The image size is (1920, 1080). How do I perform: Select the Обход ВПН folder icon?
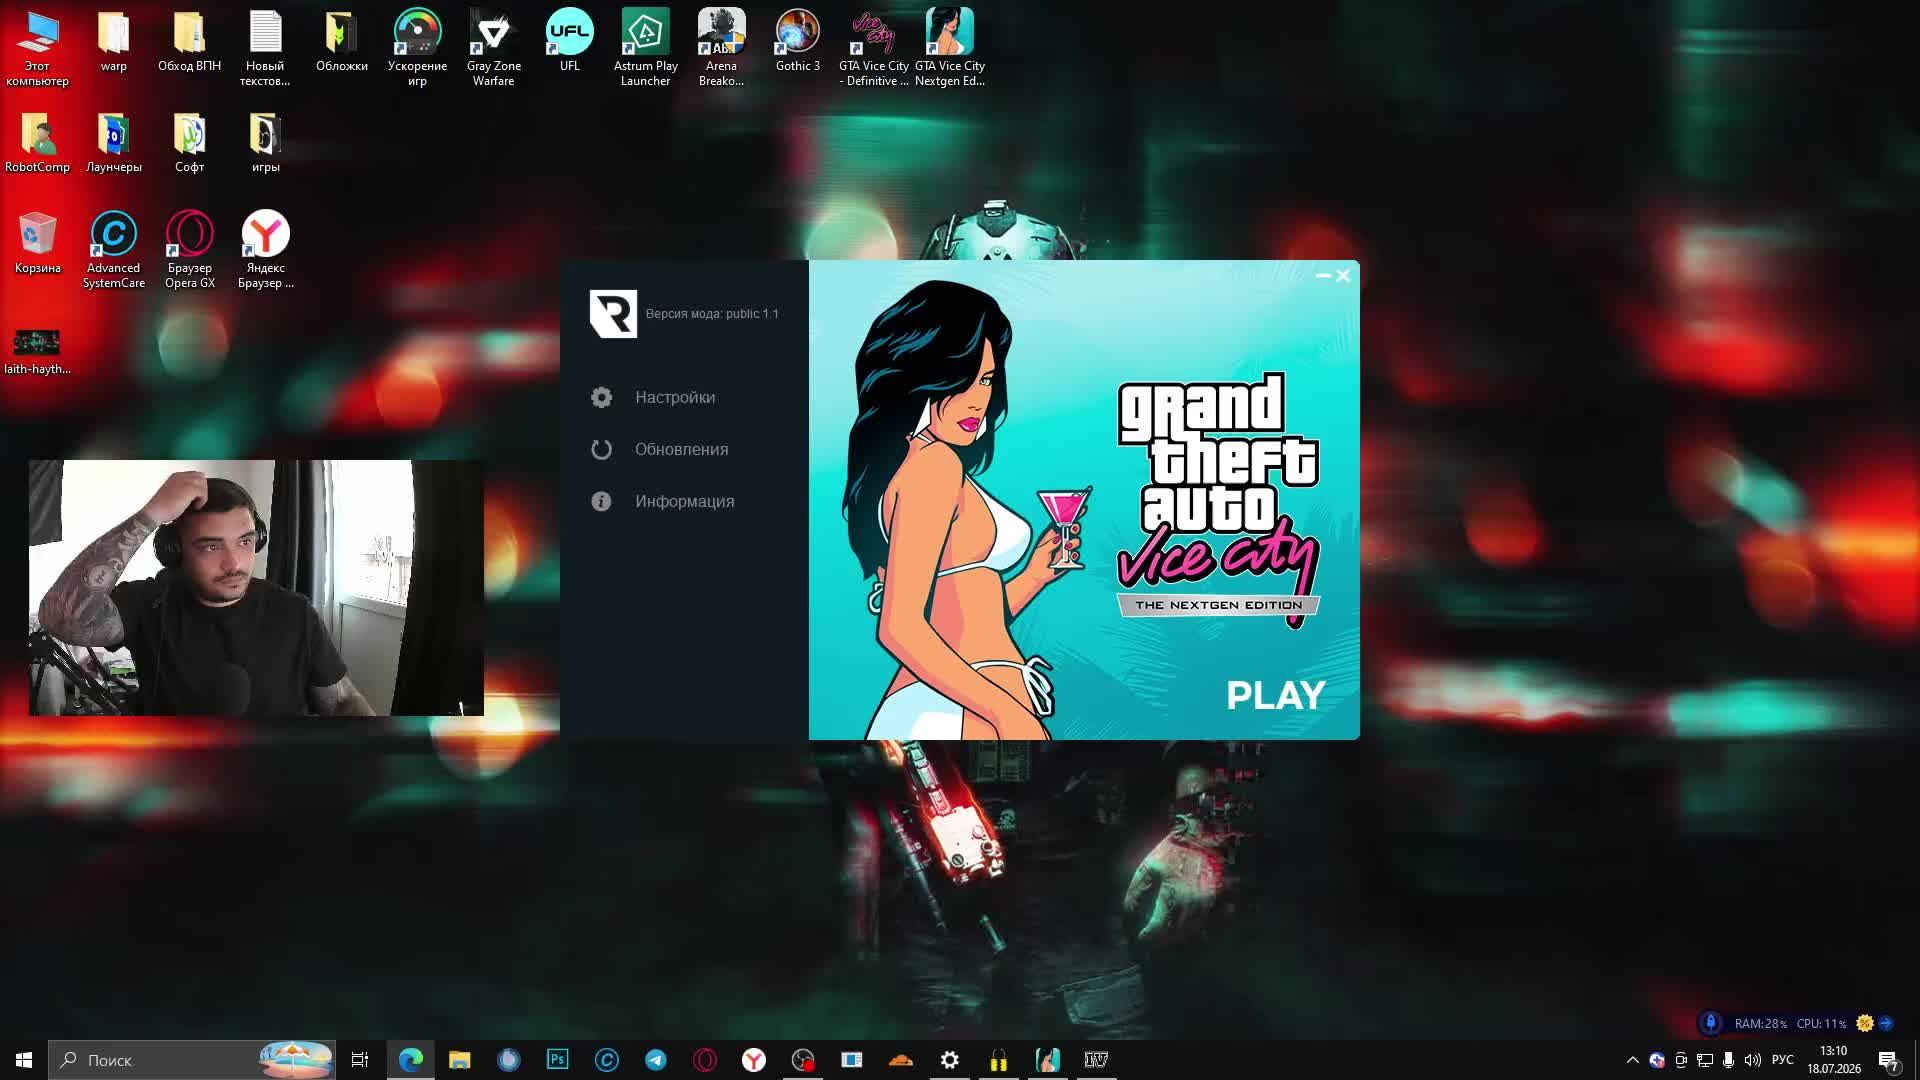189,42
